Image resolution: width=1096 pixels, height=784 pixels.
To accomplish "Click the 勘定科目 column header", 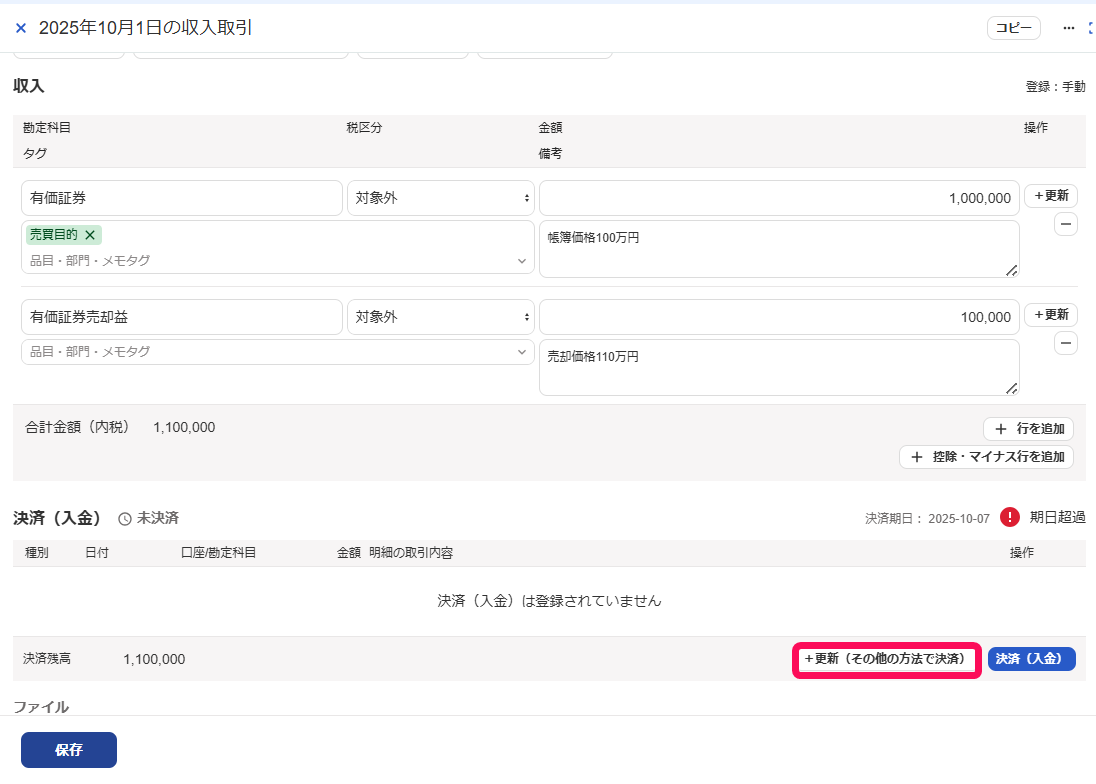I will [46, 128].
